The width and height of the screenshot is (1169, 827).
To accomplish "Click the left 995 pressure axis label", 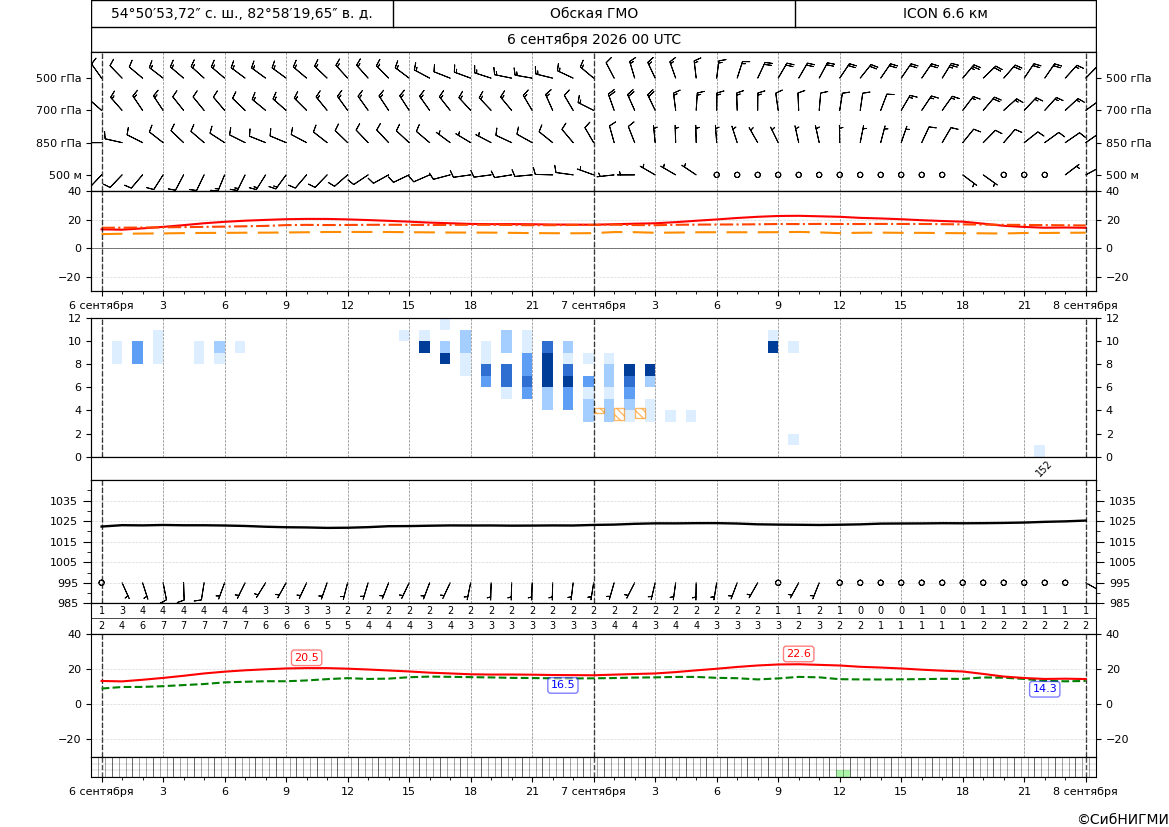I will 64,583.
